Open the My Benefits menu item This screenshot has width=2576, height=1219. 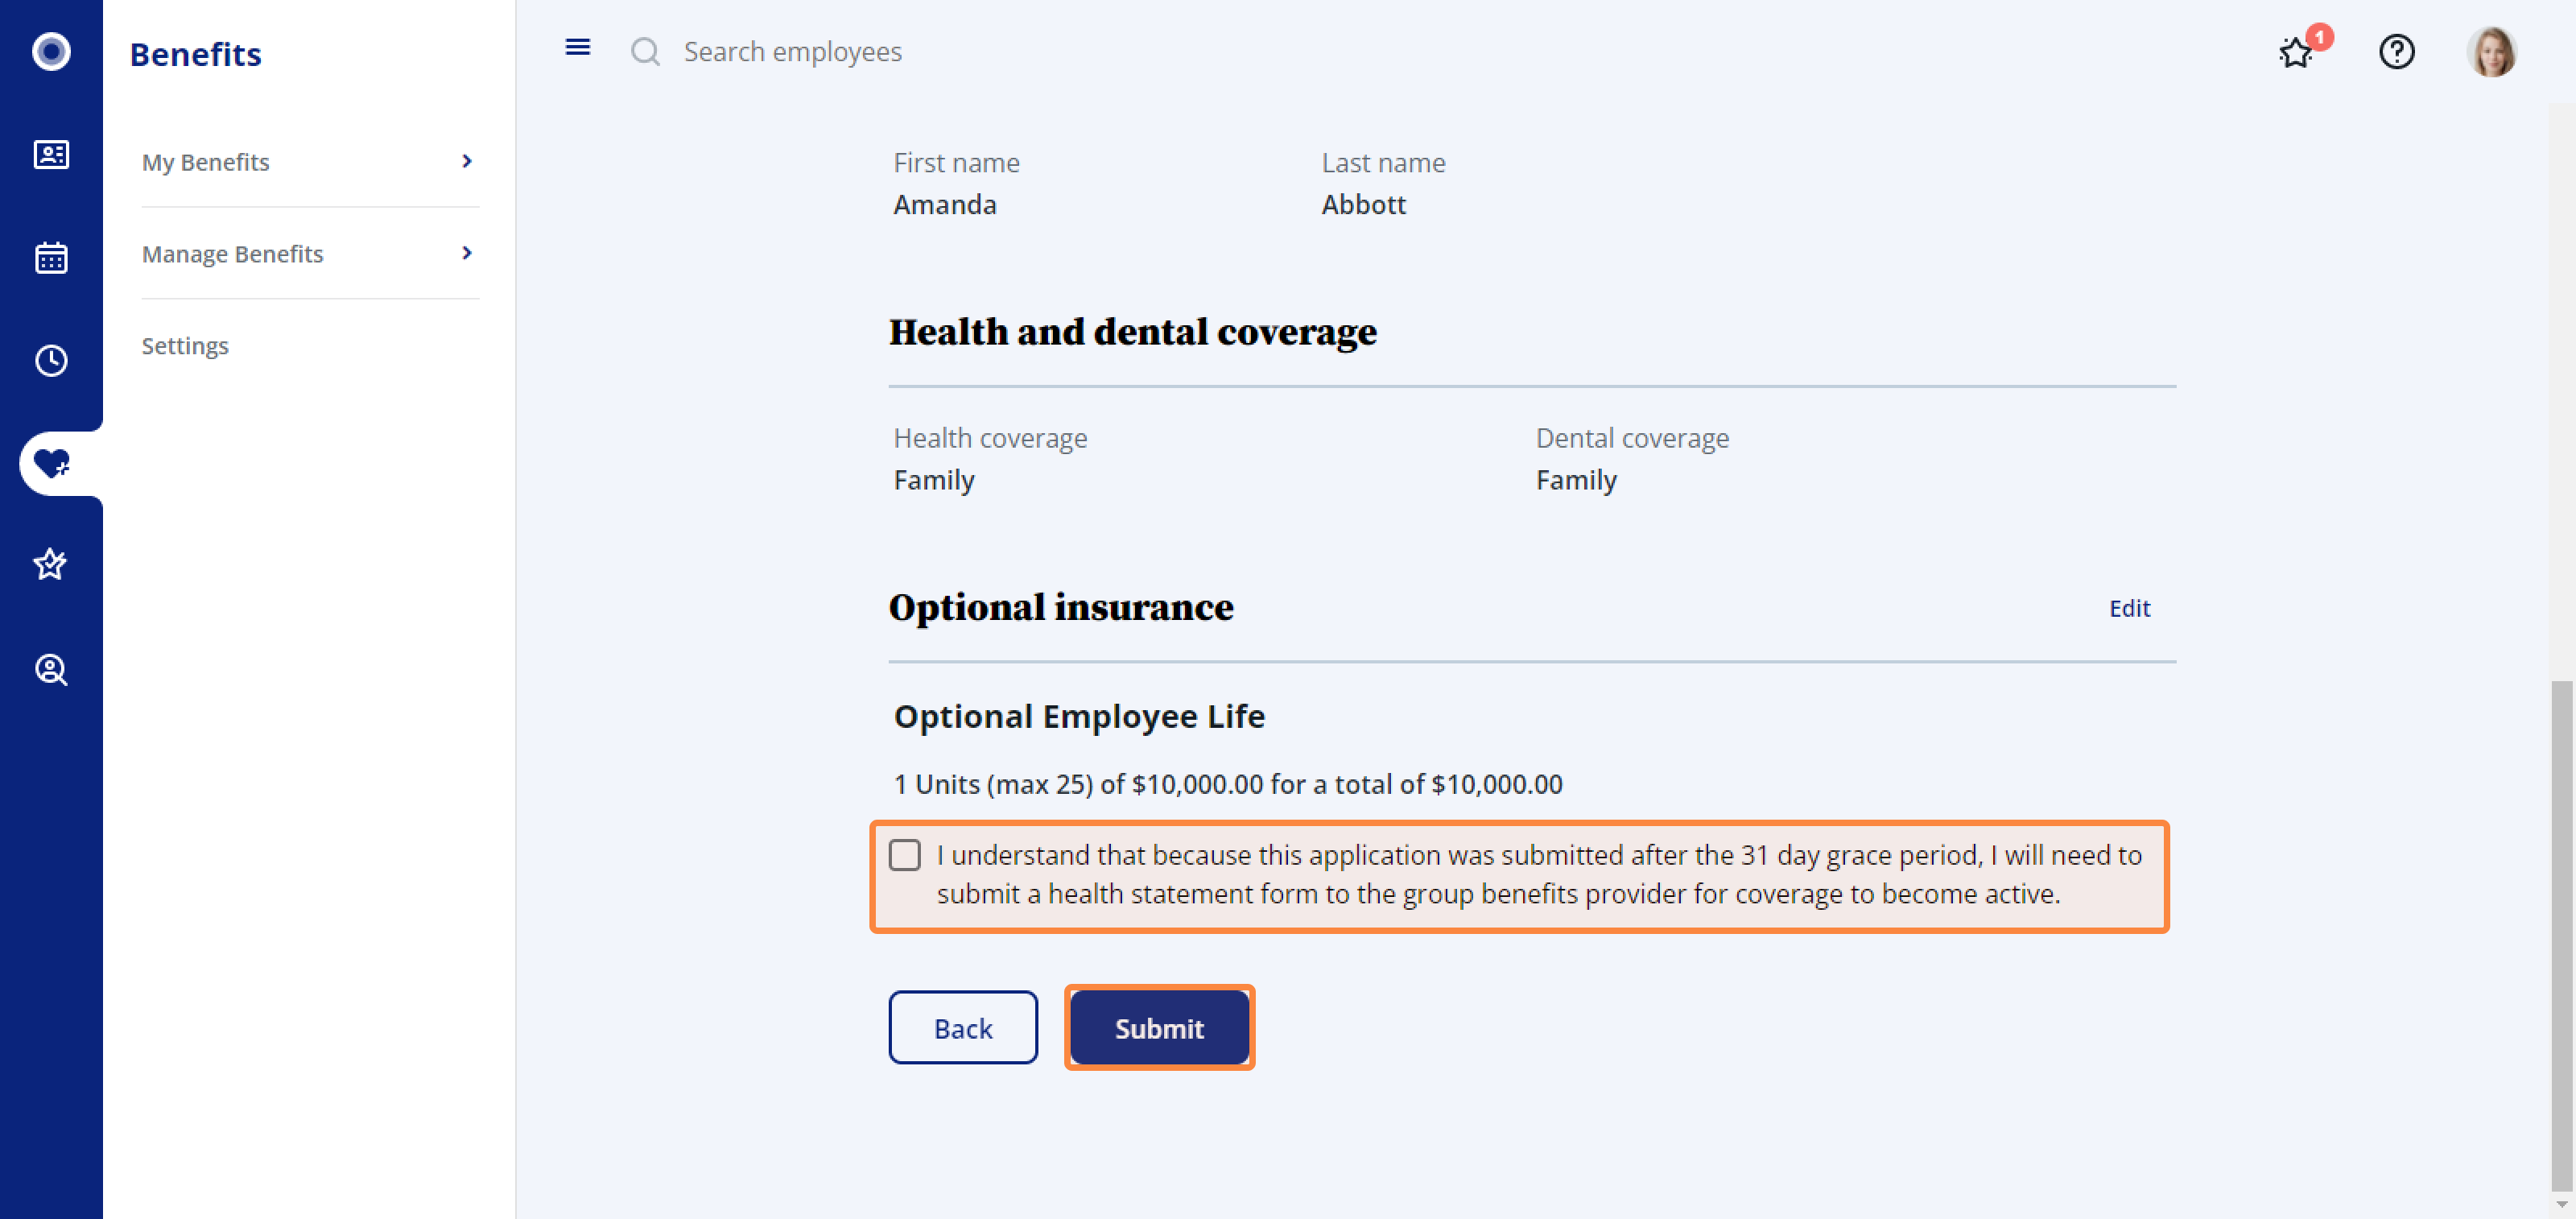pyautogui.click(x=310, y=162)
